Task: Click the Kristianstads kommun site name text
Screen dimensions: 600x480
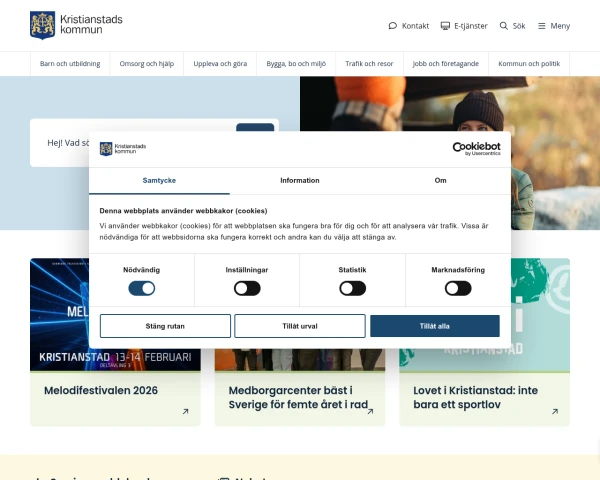Action: [91, 24]
